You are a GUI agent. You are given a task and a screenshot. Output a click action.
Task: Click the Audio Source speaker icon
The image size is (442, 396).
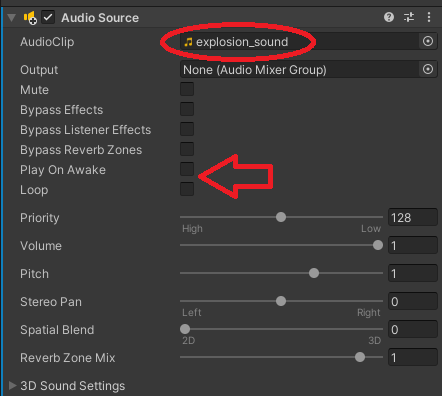(x=30, y=18)
